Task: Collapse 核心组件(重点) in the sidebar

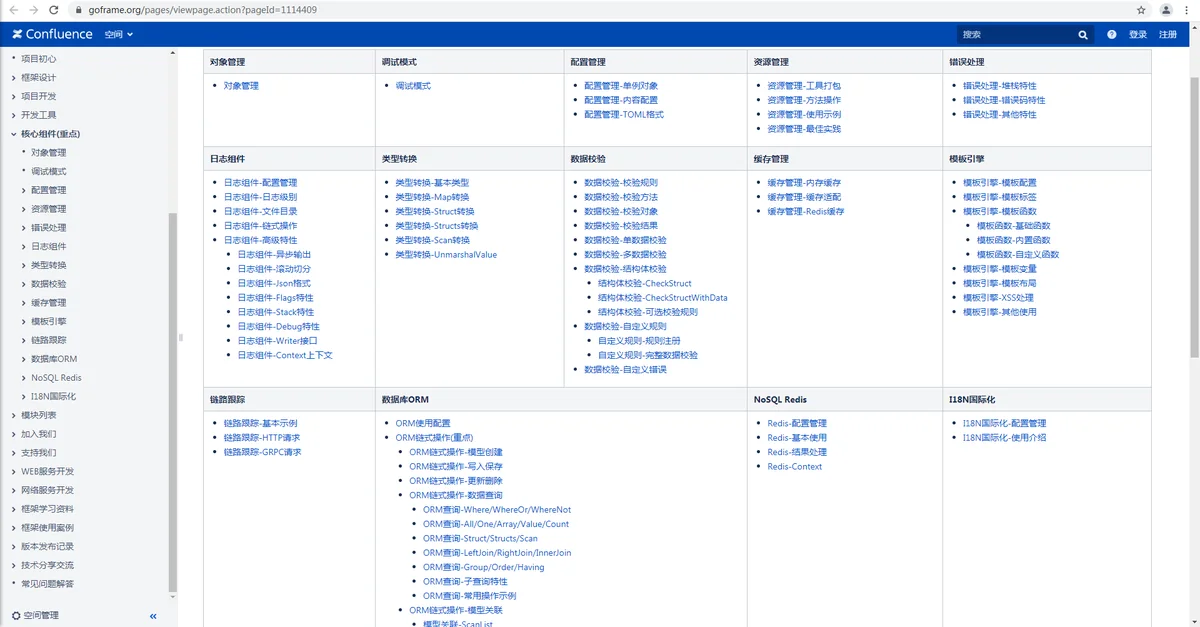Action: tap(14, 134)
